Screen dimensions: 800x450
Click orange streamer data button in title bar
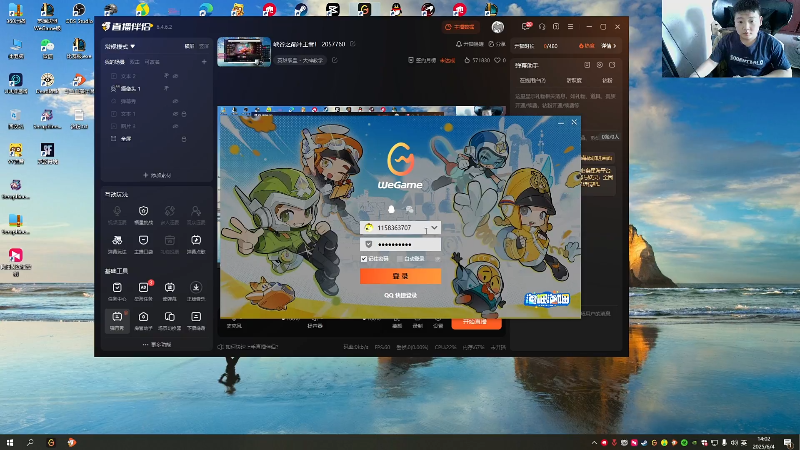pyautogui.click(x=460, y=27)
